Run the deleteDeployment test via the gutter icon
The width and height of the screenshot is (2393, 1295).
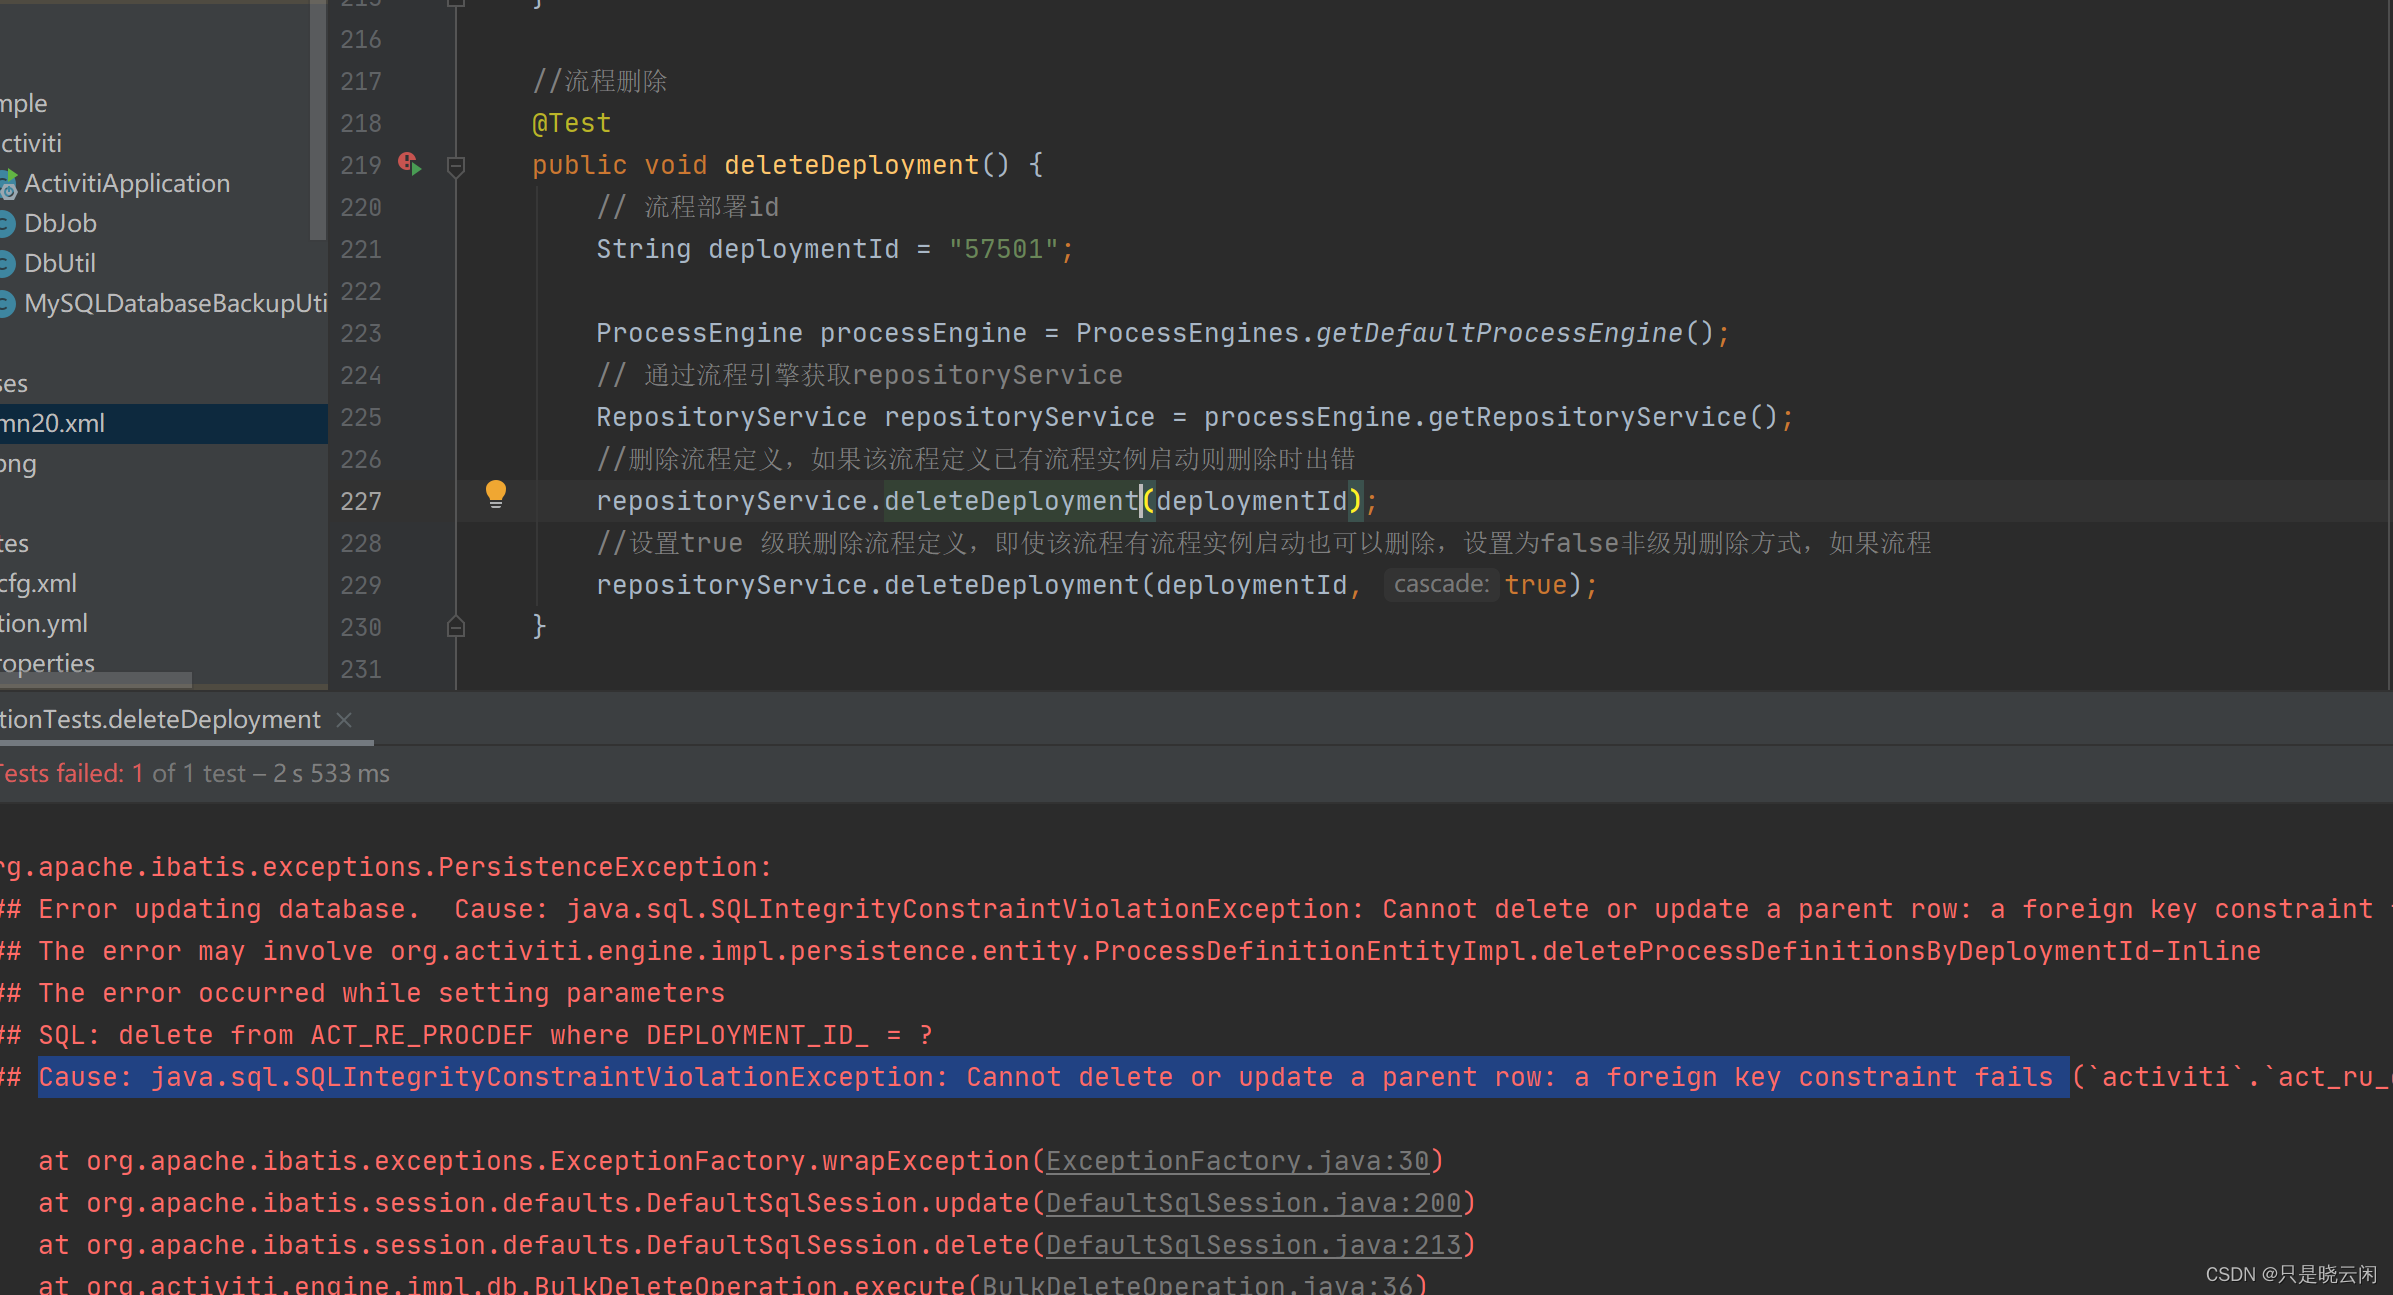[x=410, y=163]
